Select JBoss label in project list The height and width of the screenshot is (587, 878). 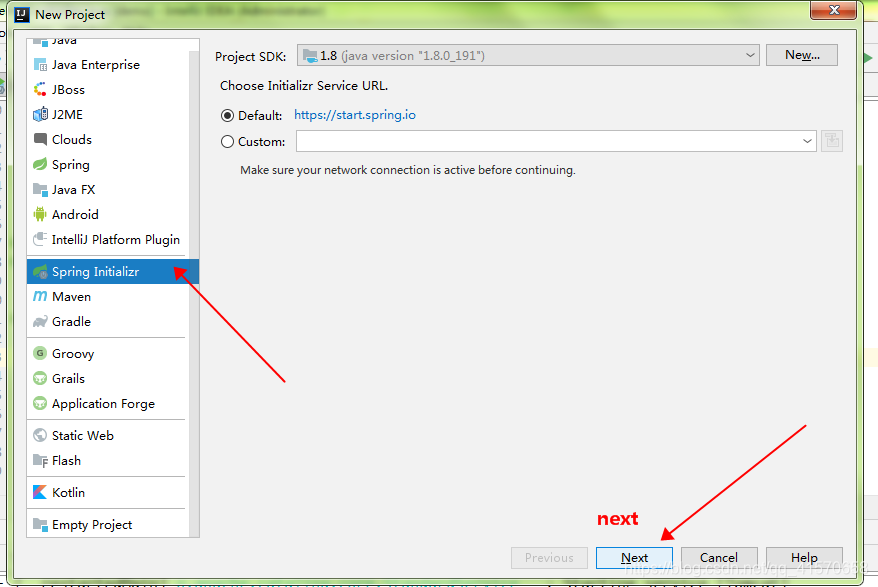[68, 90]
